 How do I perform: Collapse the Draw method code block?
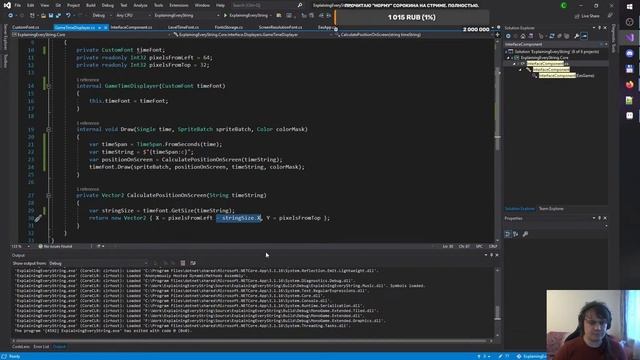pos(49,129)
